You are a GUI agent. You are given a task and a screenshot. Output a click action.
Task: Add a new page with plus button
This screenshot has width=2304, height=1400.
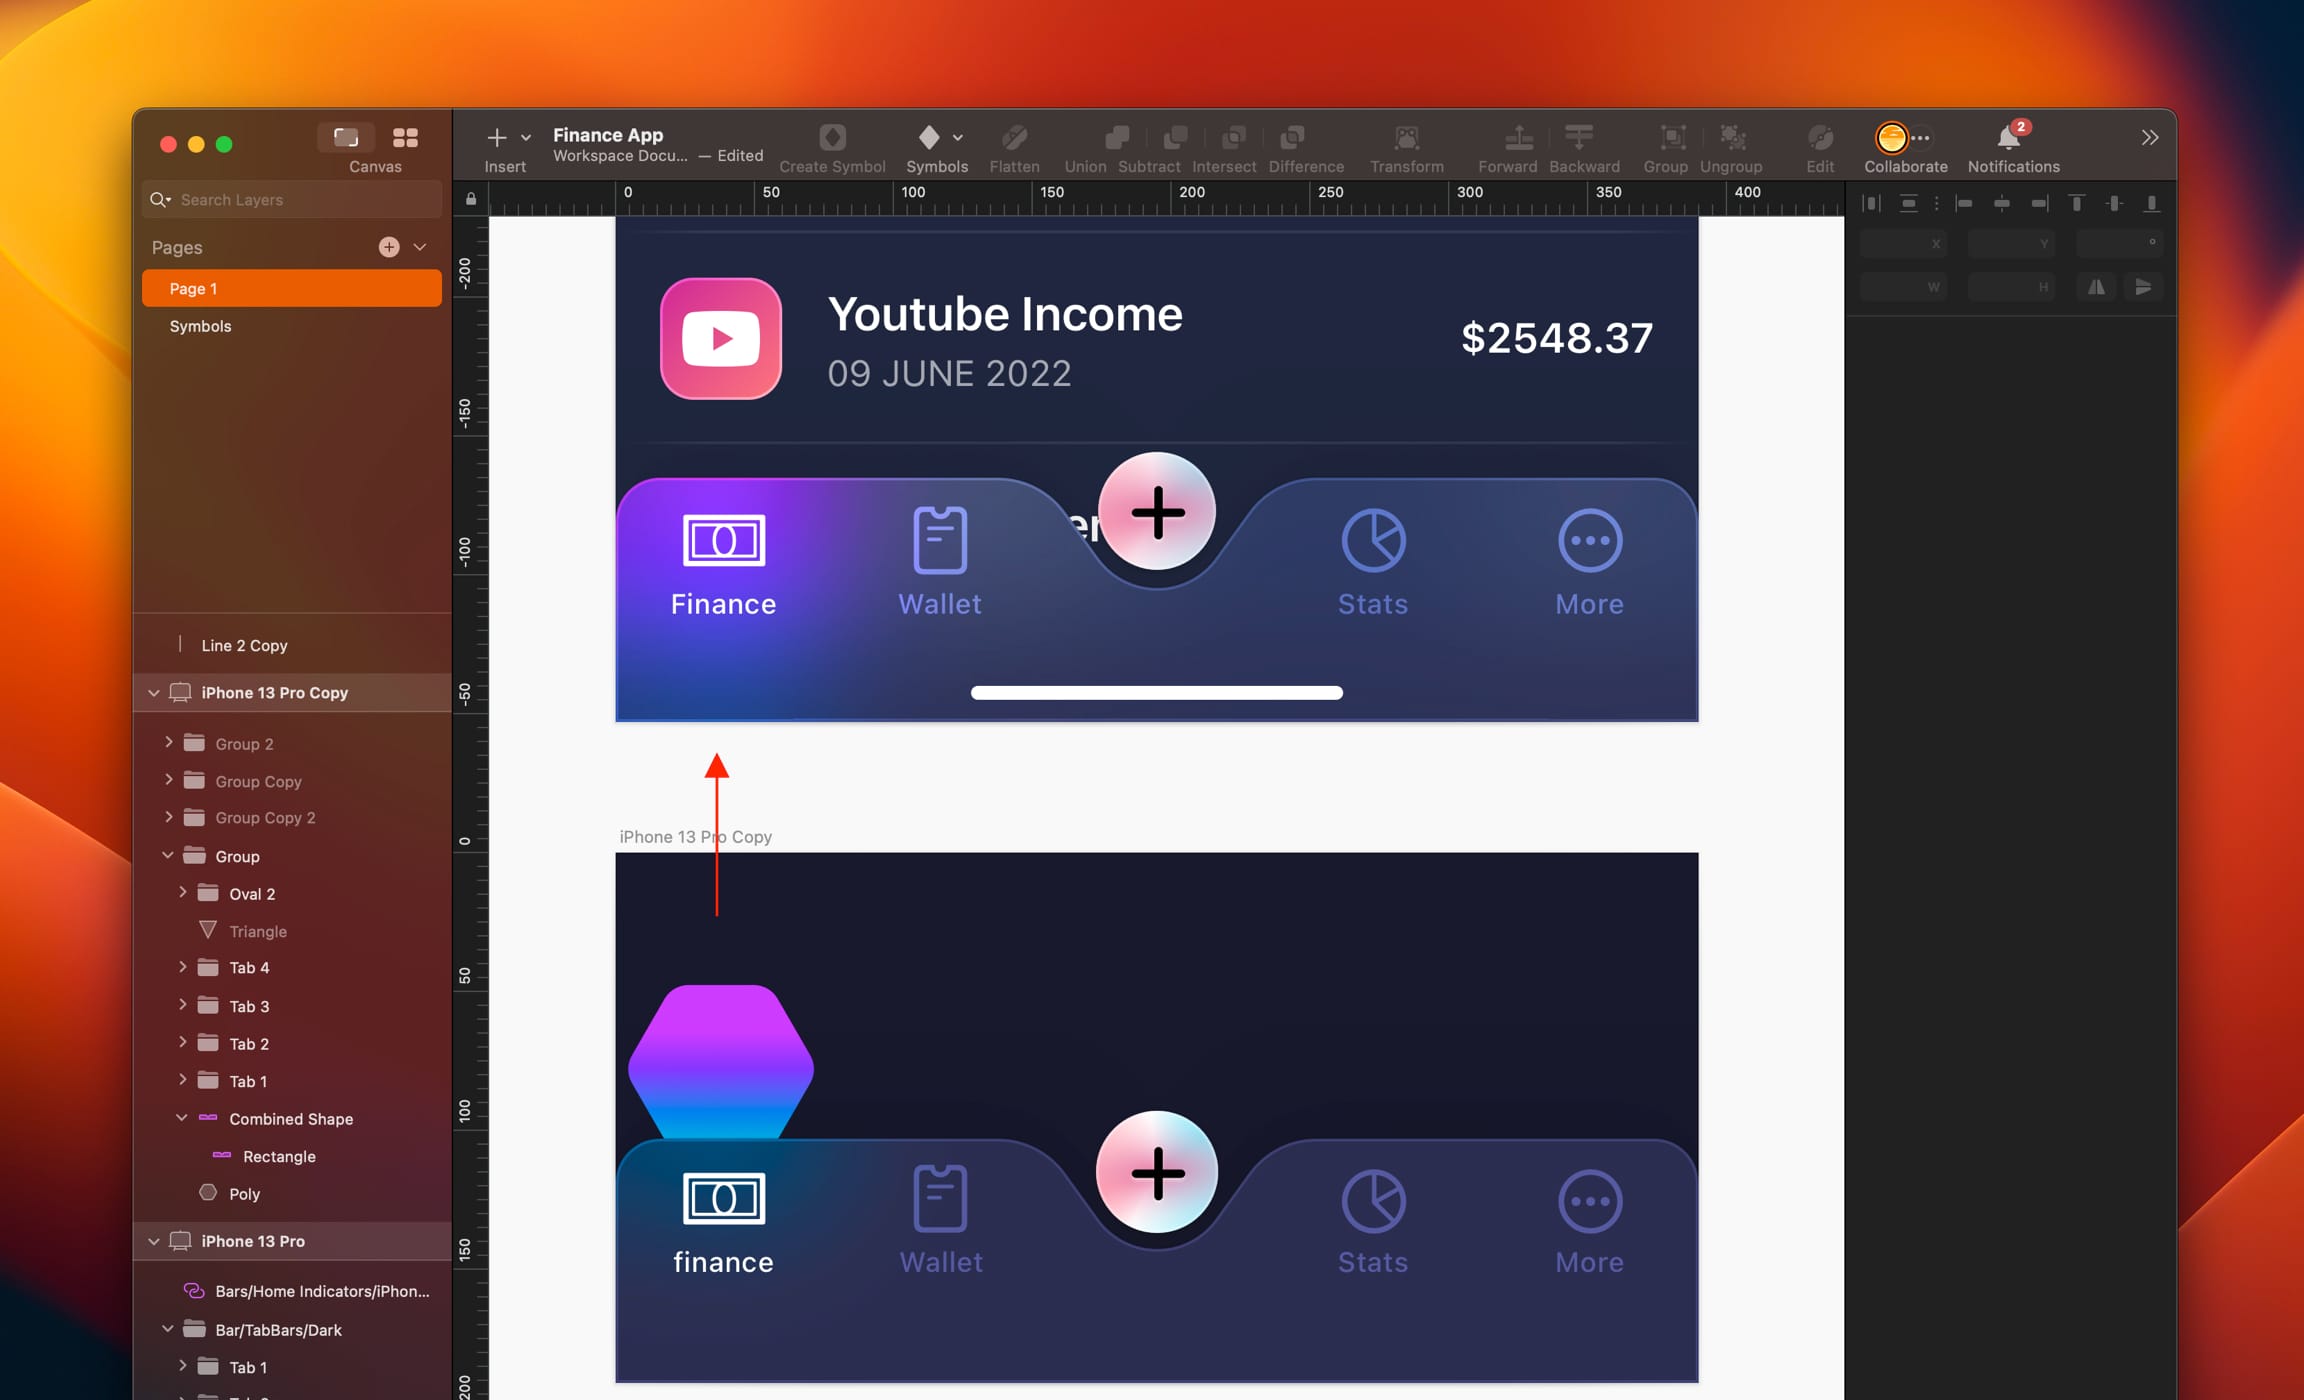pyautogui.click(x=389, y=247)
